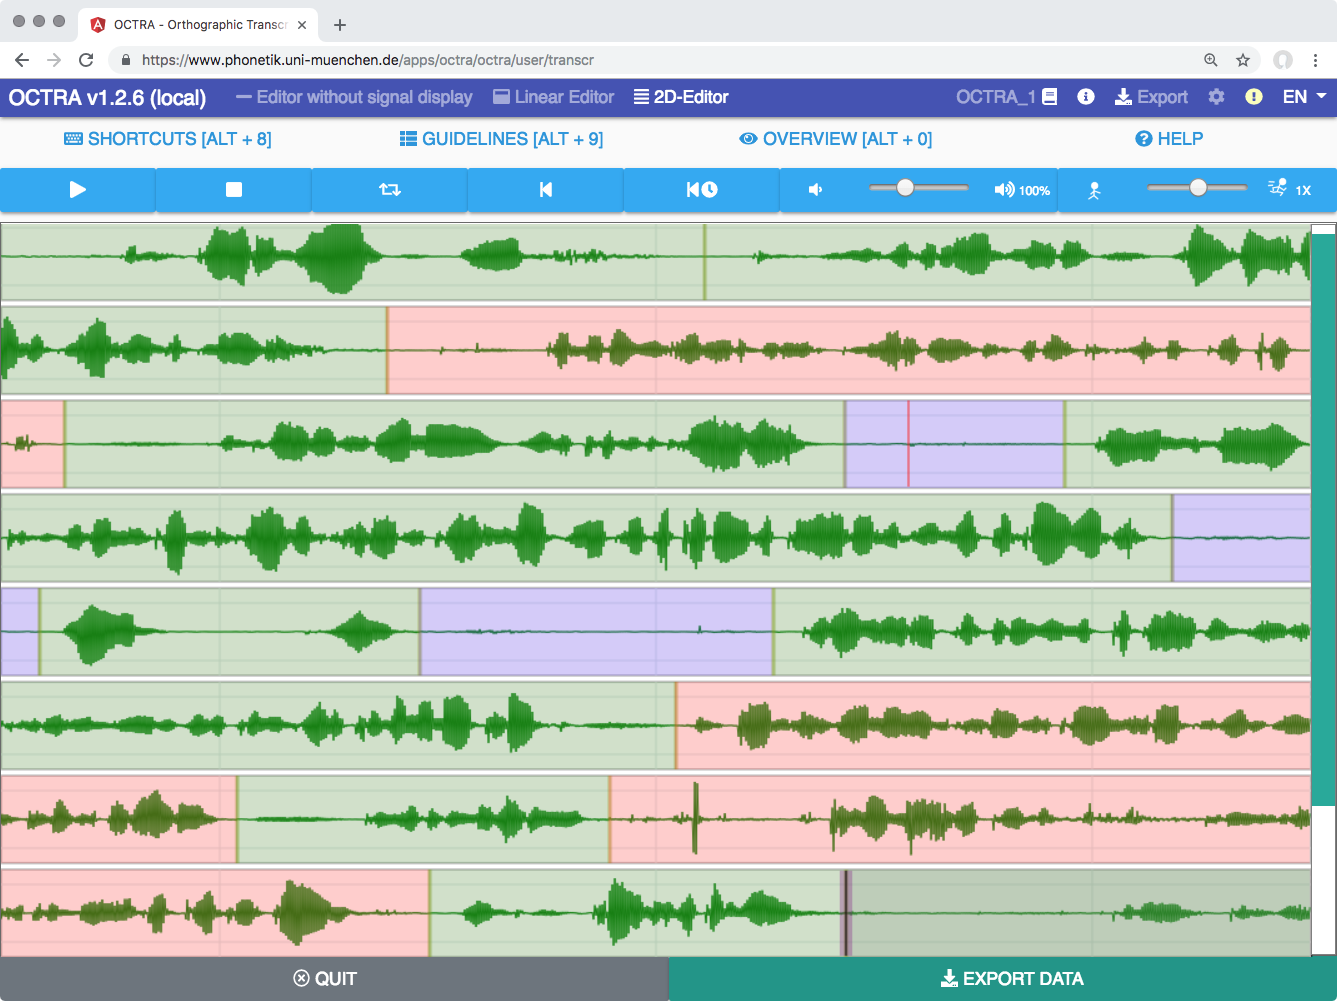Open the Chrome three-dot menu
This screenshot has height=1001, width=1337.
coord(1316,60)
